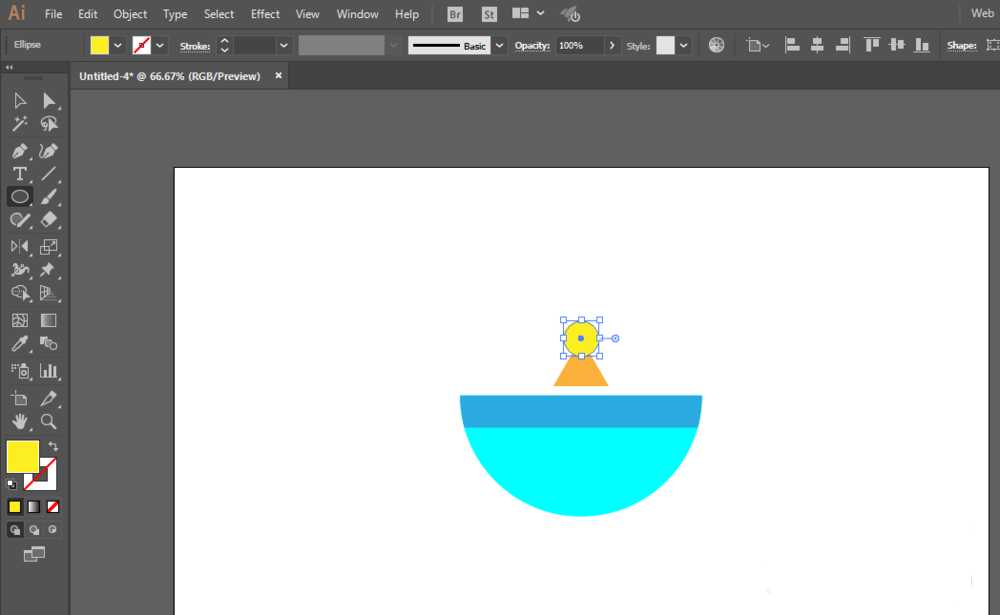This screenshot has width=1000, height=615.
Task: Expand the Basic brush definition dropdown
Action: pyautogui.click(x=499, y=46)
